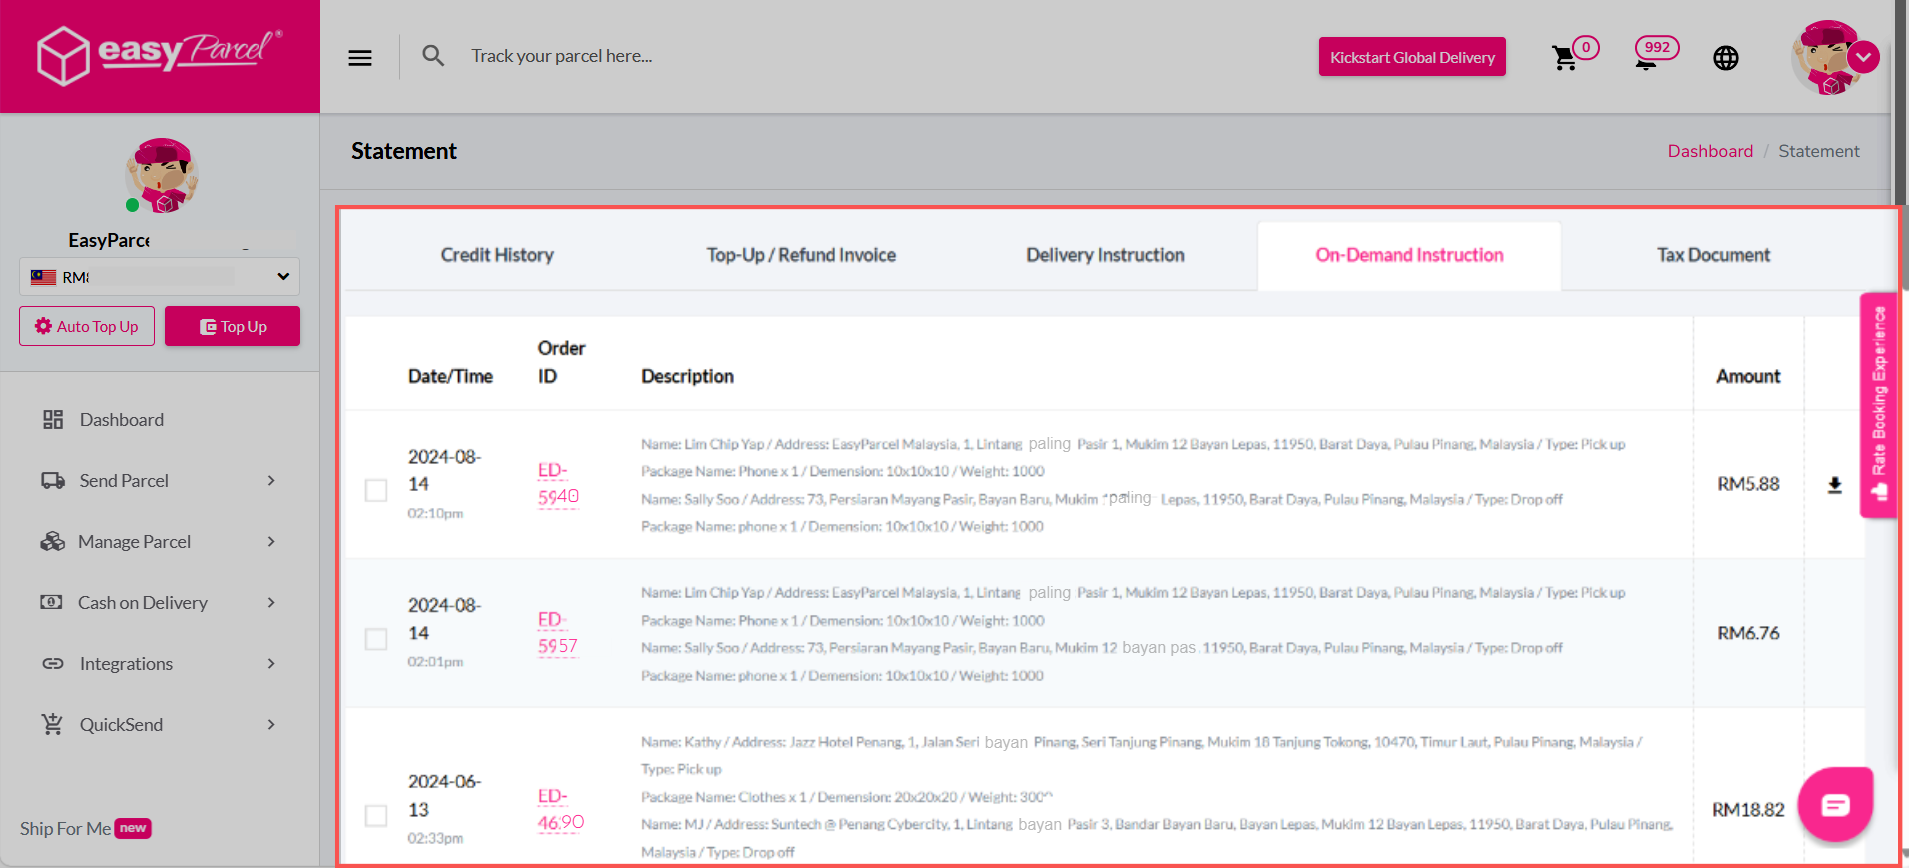Expand Send Parcel submenu chevron
This screenshot has height=868, width=1909.
[271, 481]
